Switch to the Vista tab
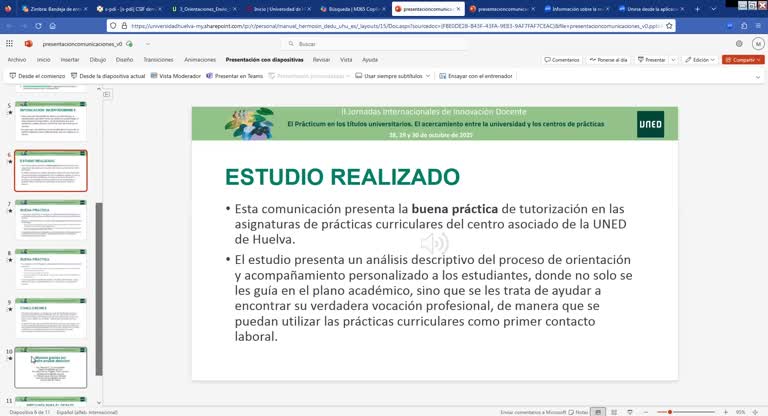768x416 pixels. [346, 60]
